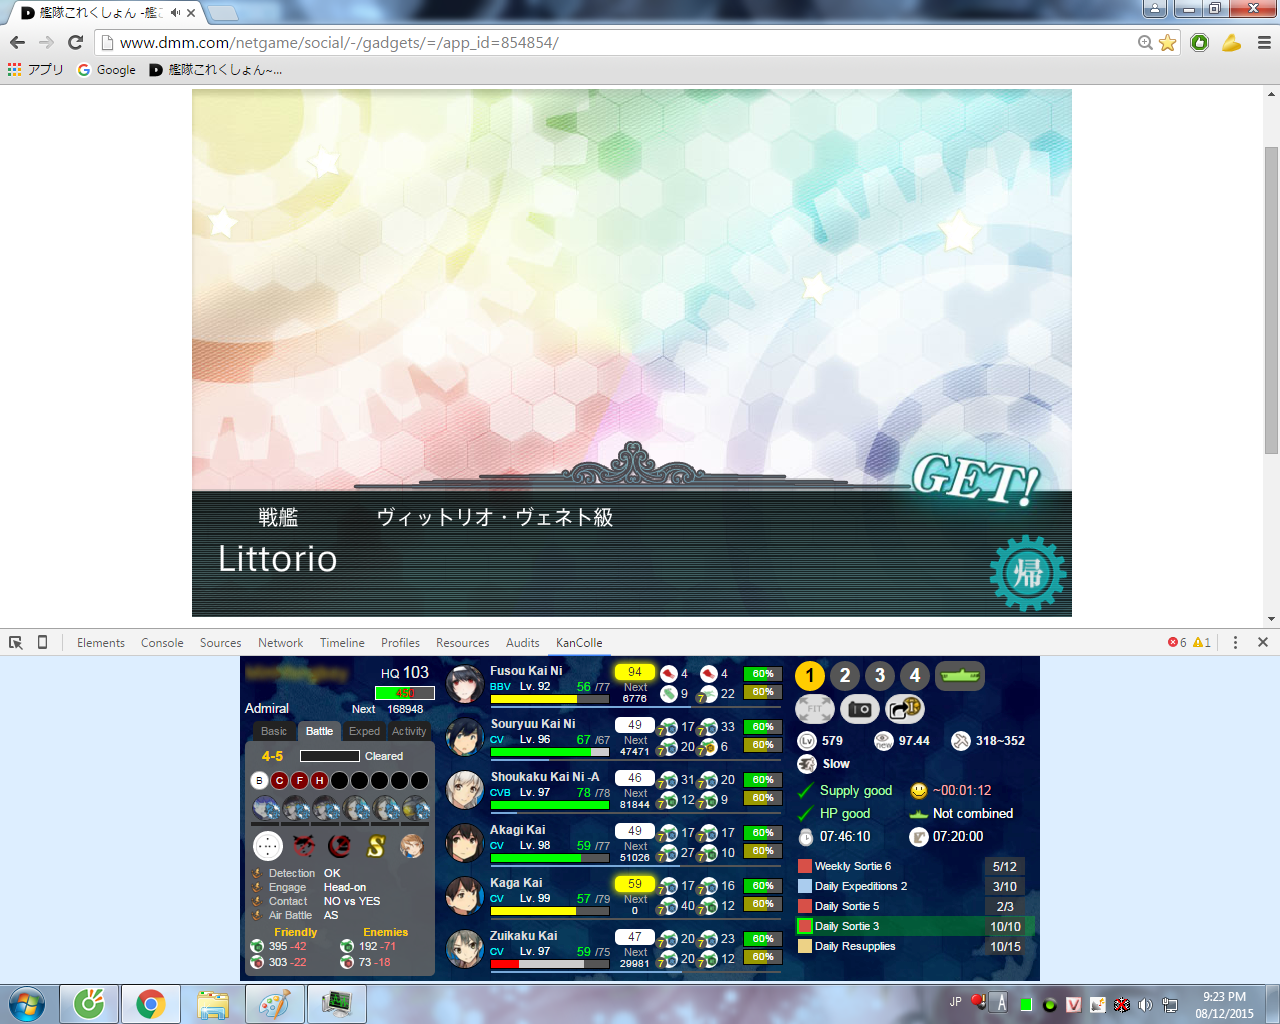Select fleet 1 button
Screen dimensions: 1280x1024
[810, 676]
